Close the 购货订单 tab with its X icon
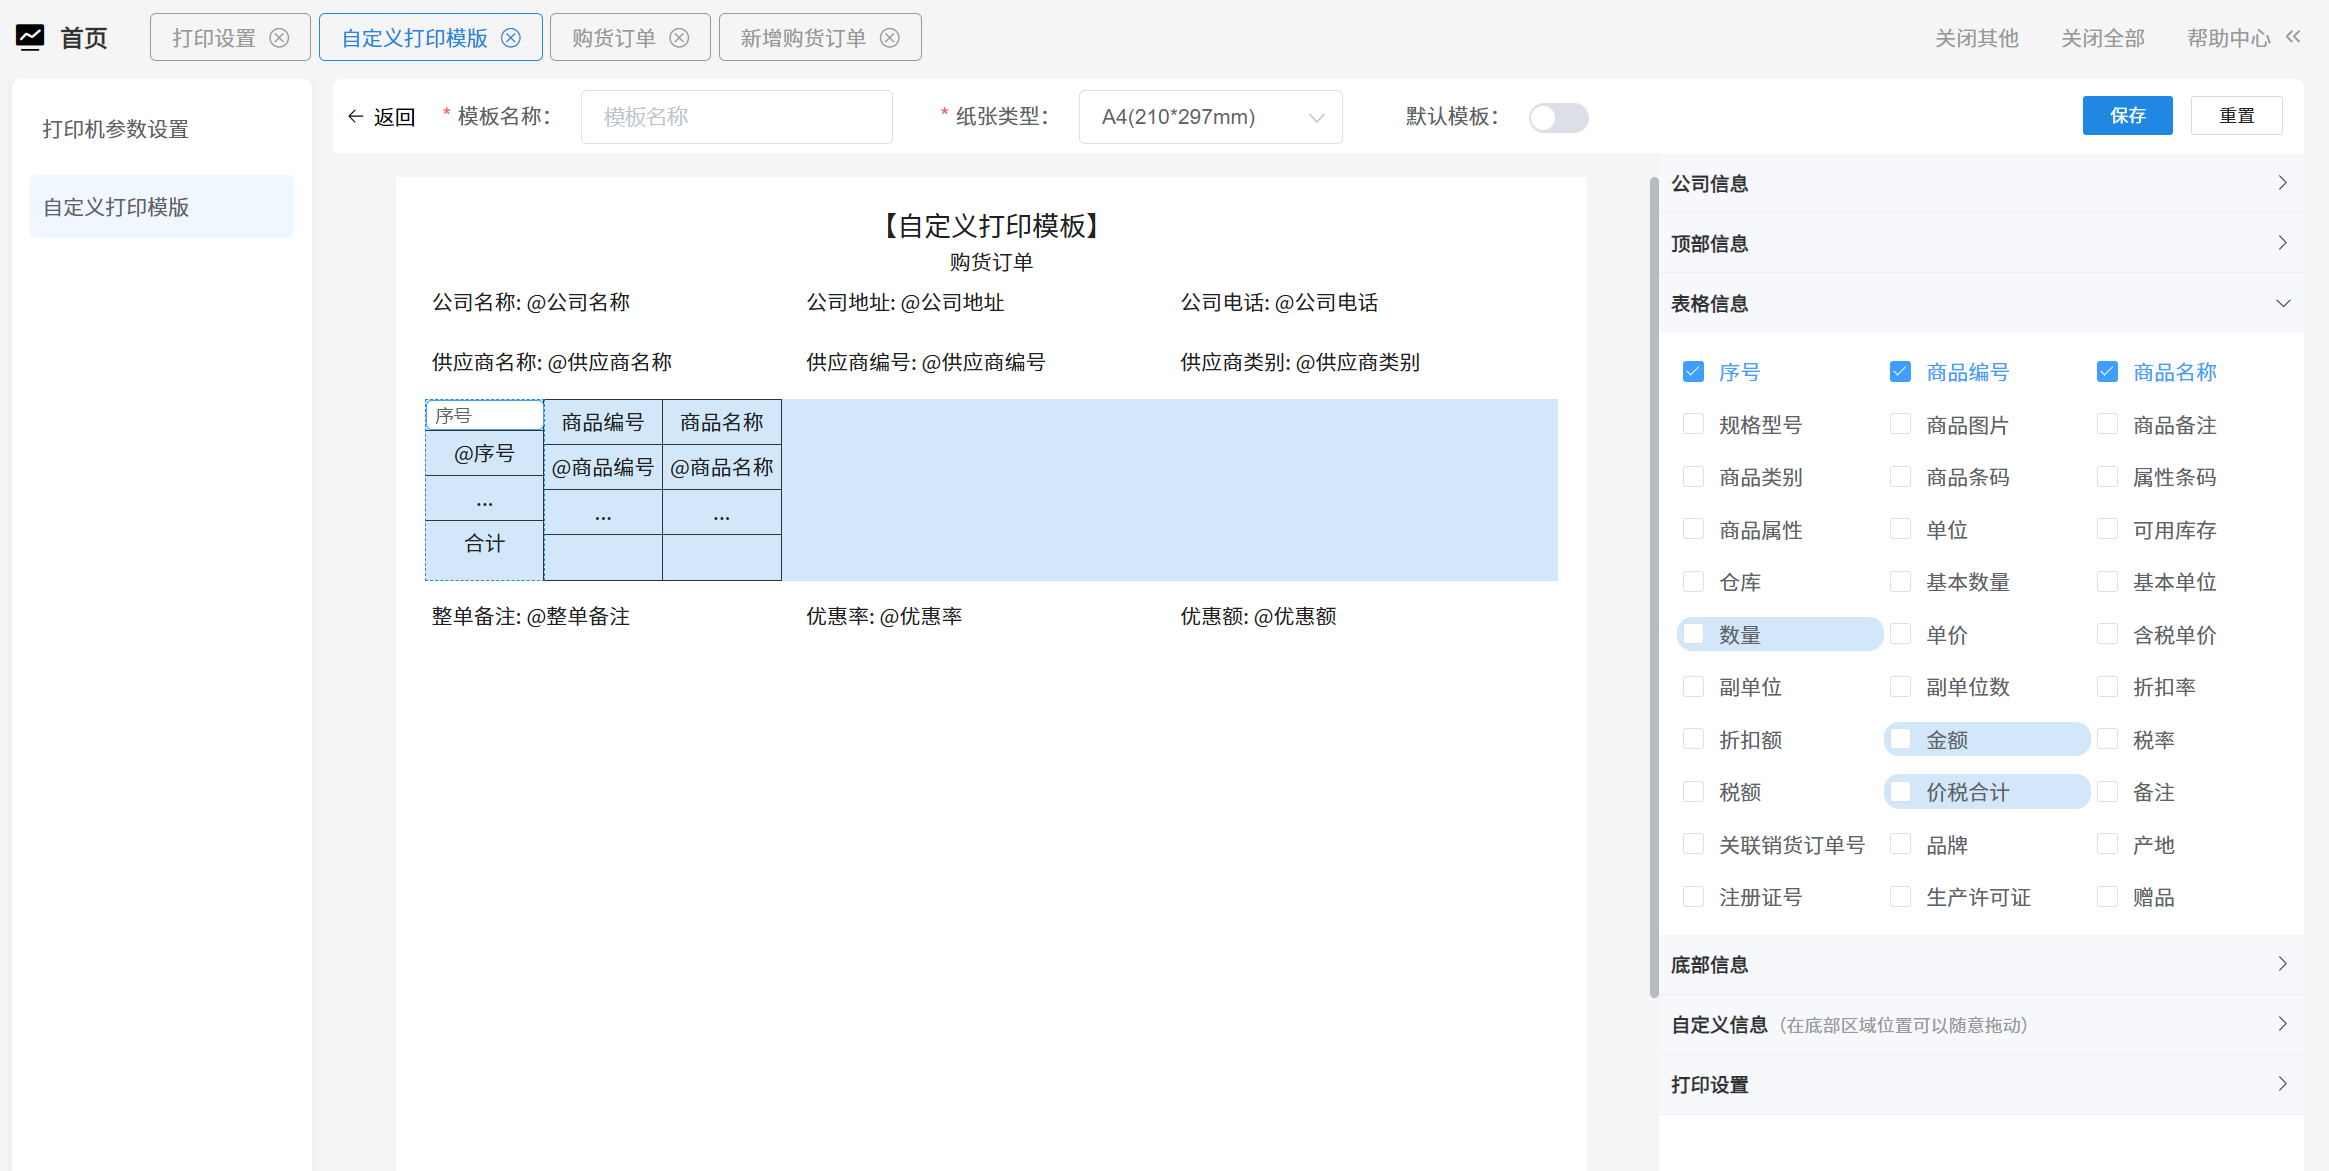 click(x=679, y=38)
